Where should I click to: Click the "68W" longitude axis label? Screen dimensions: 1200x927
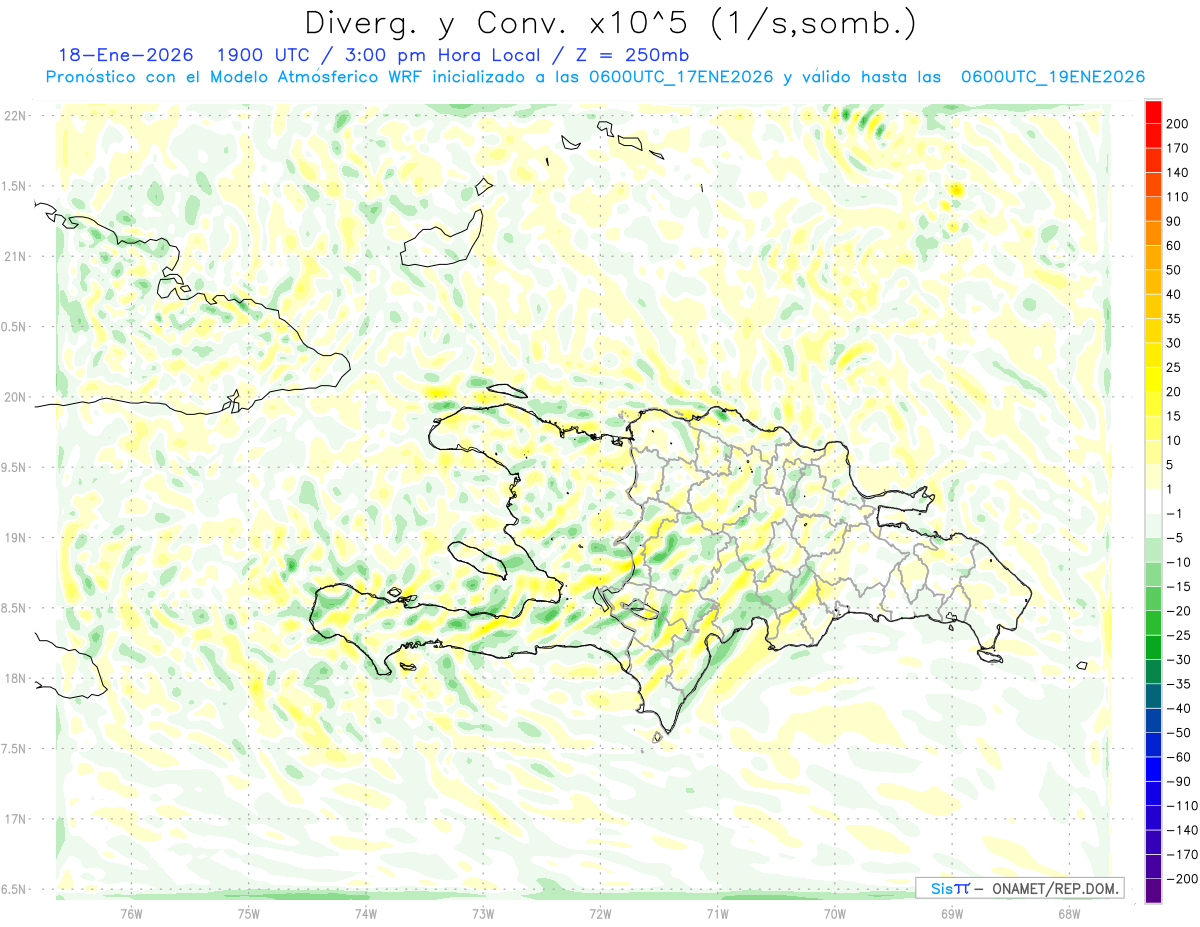tap(1069, 912)
